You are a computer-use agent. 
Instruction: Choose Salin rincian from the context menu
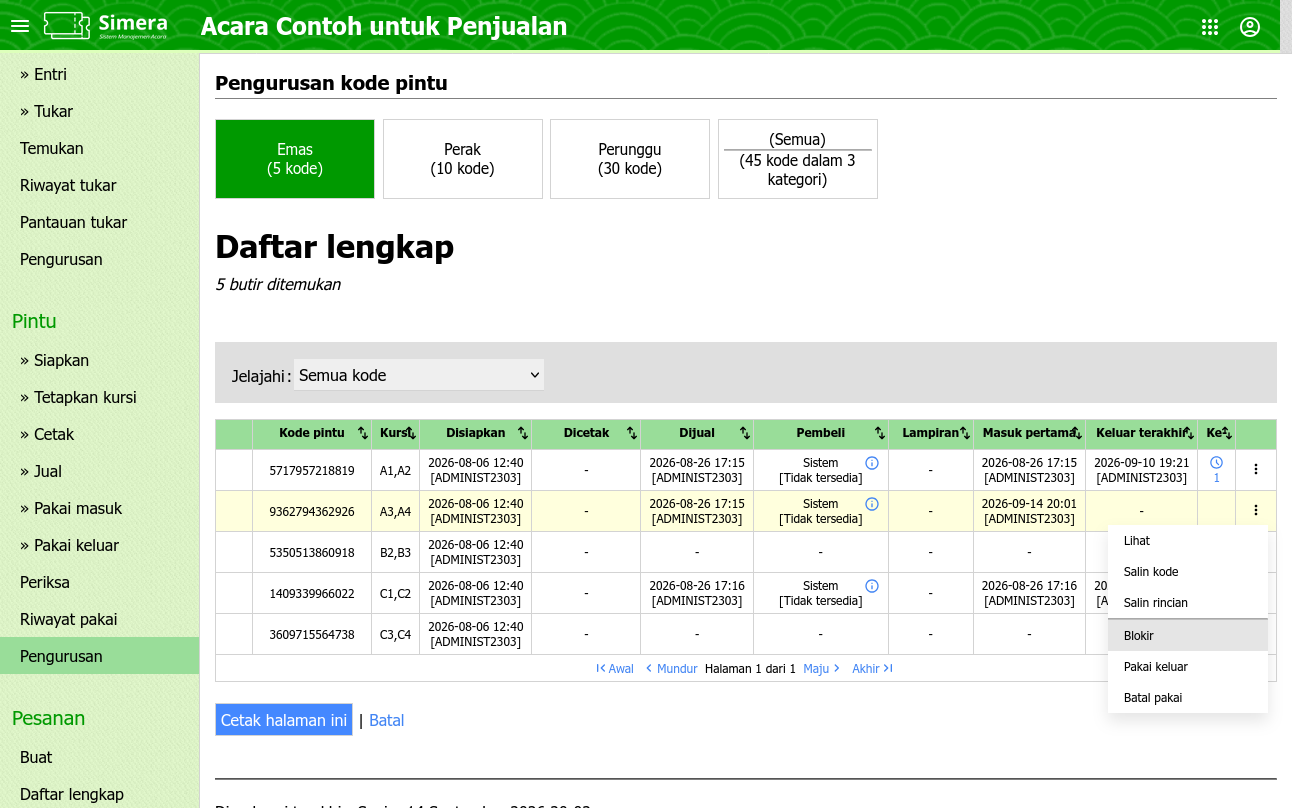click(1188, 603)
